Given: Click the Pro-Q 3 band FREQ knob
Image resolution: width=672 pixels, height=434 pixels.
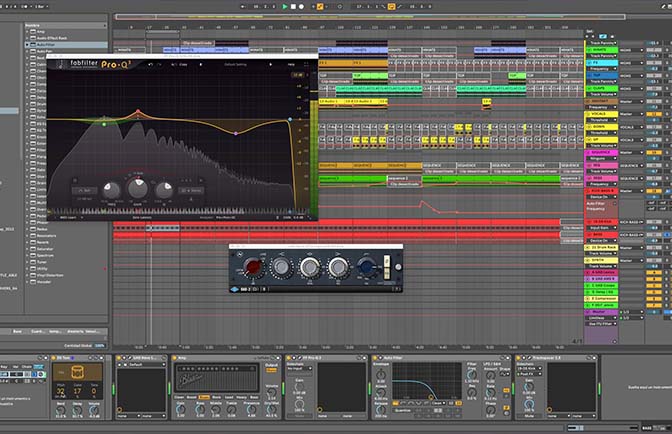Looking at the screenshot, I should coord(112,190).
